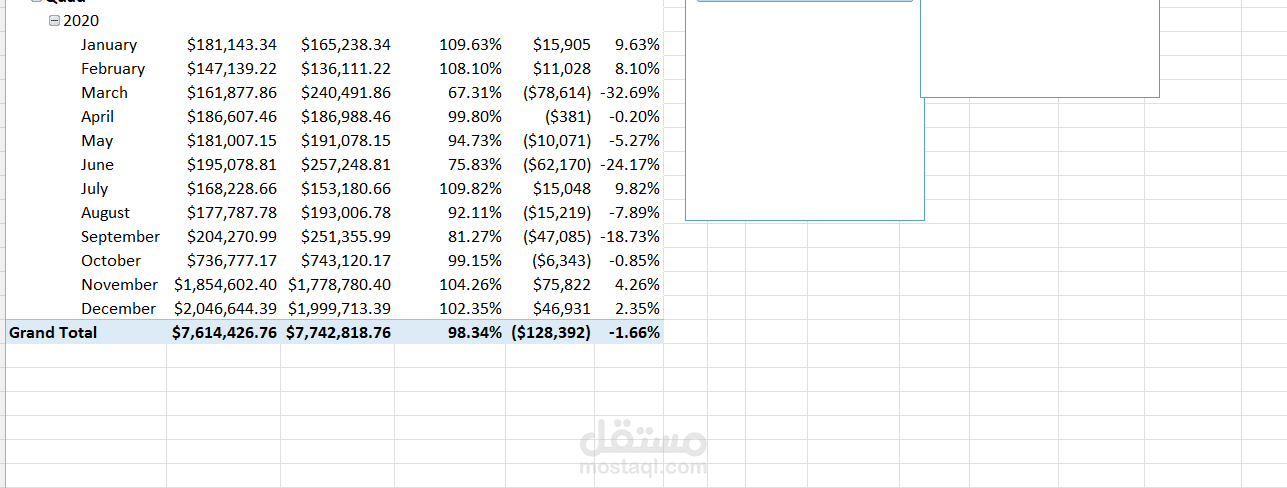The width and height of the screenshot is (1287, 488).
Task: Select the March row label
Action: pyautogui.click(x=105, y=93)
